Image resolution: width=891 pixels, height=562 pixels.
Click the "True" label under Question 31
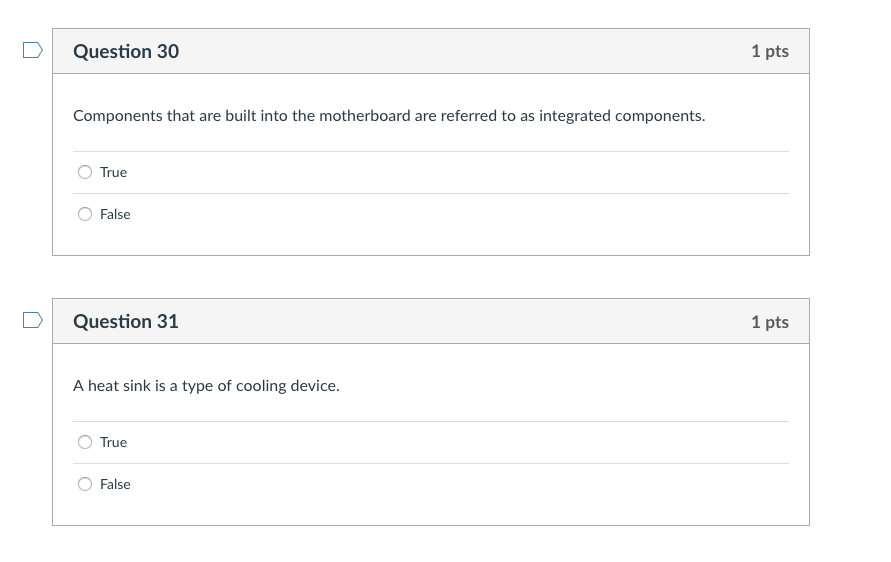(x=113, y=442)
